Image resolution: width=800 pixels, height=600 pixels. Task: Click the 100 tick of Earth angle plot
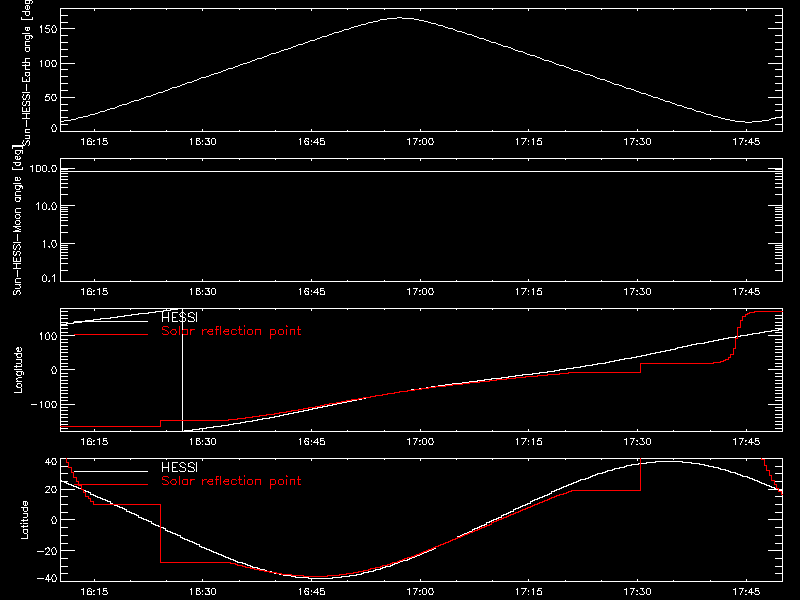47,63
